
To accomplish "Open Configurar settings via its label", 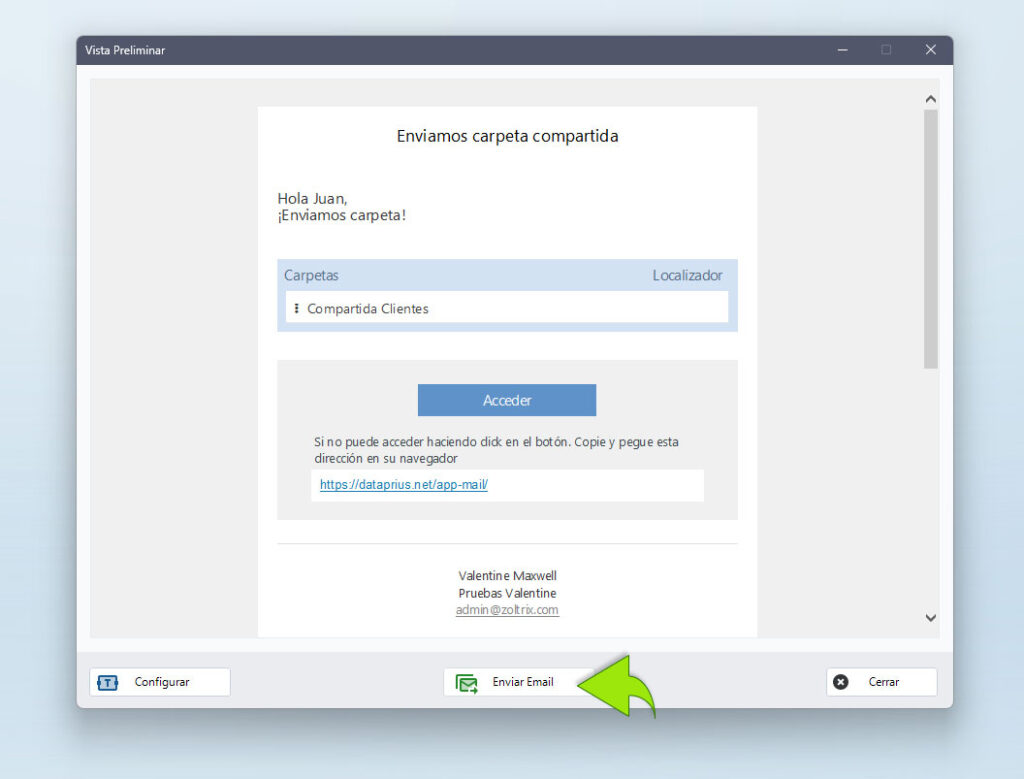I will pyautogui.click(x=162, y=682).
